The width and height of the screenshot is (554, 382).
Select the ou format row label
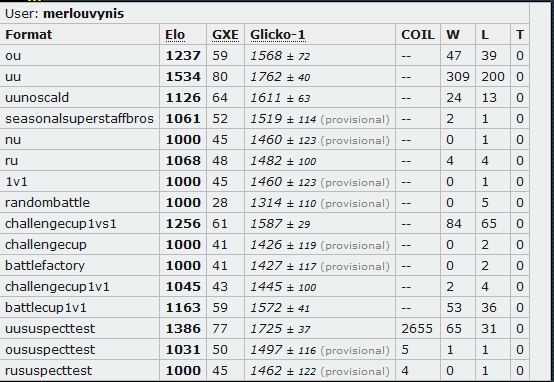coord(13,56)
